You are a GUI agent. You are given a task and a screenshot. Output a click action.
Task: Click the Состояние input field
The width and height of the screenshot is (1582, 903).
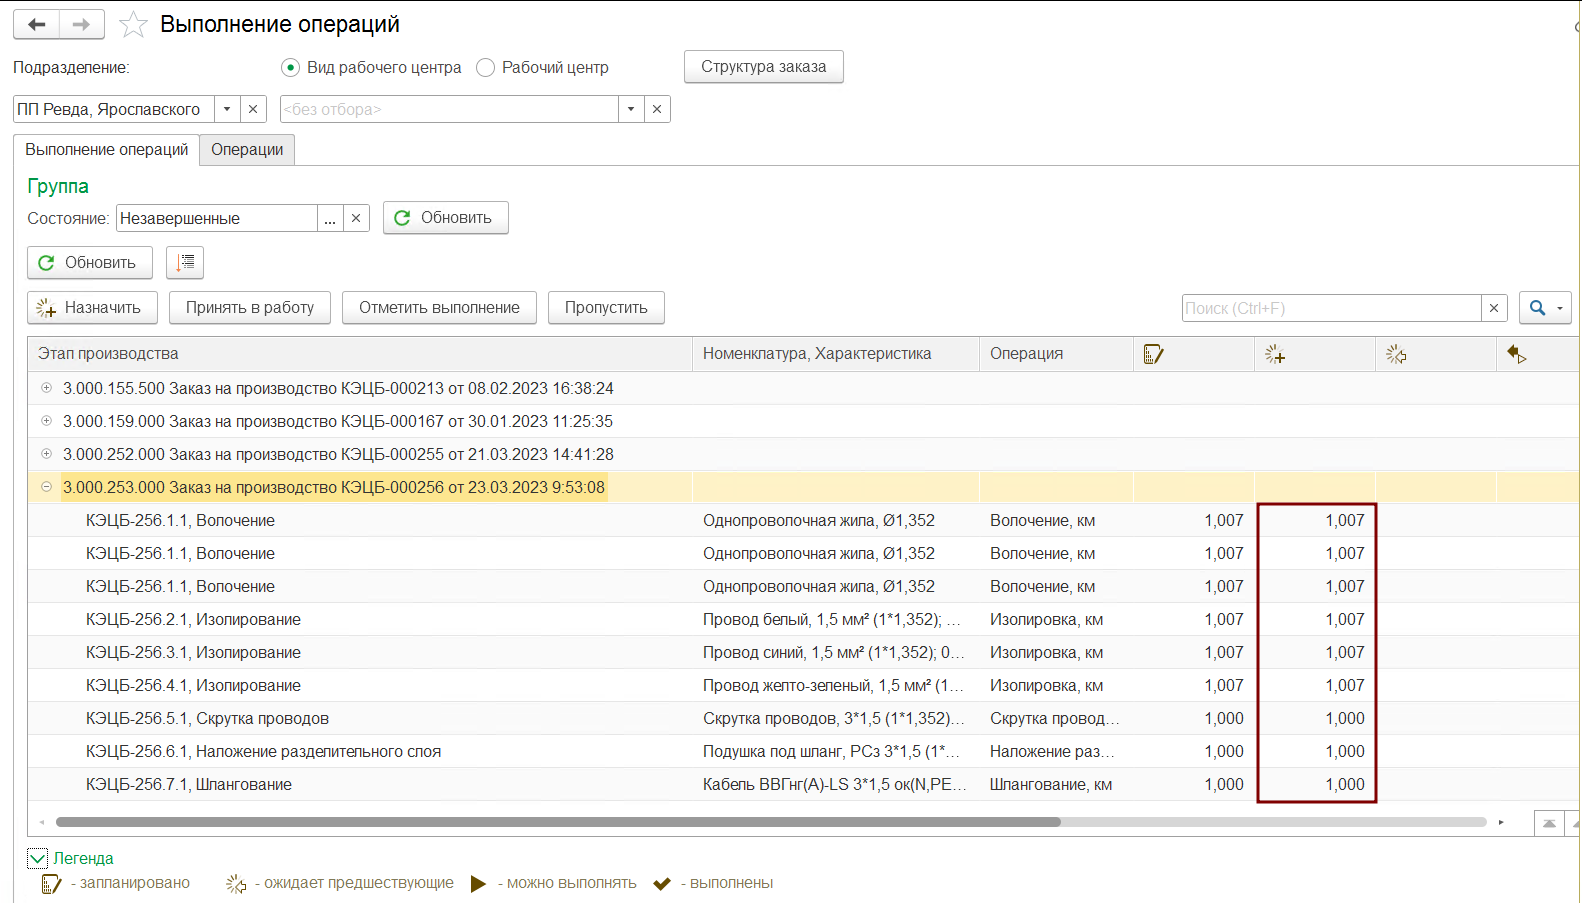(217, 218)
